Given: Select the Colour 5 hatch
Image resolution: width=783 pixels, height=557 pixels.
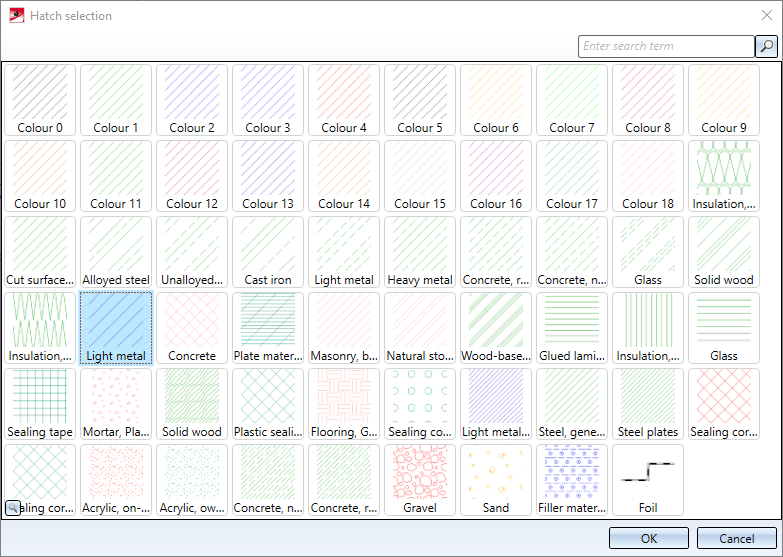Looking at the screenshot, I should 420,100.
